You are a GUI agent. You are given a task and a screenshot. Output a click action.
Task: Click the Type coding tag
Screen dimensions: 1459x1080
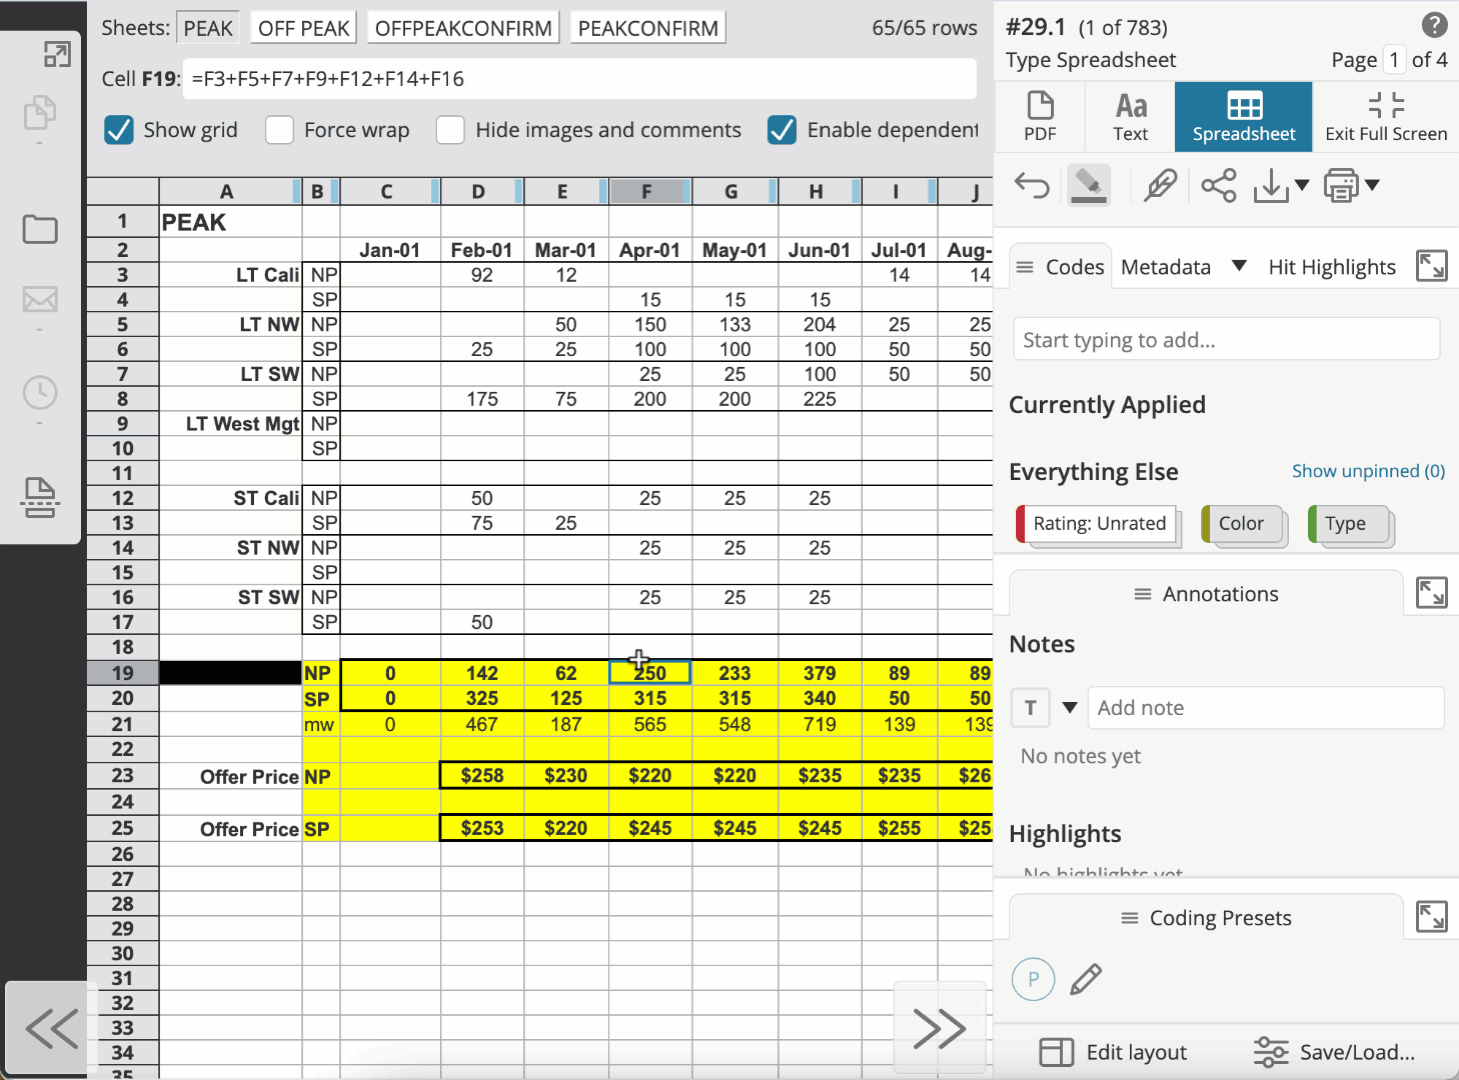(1348, 524)
